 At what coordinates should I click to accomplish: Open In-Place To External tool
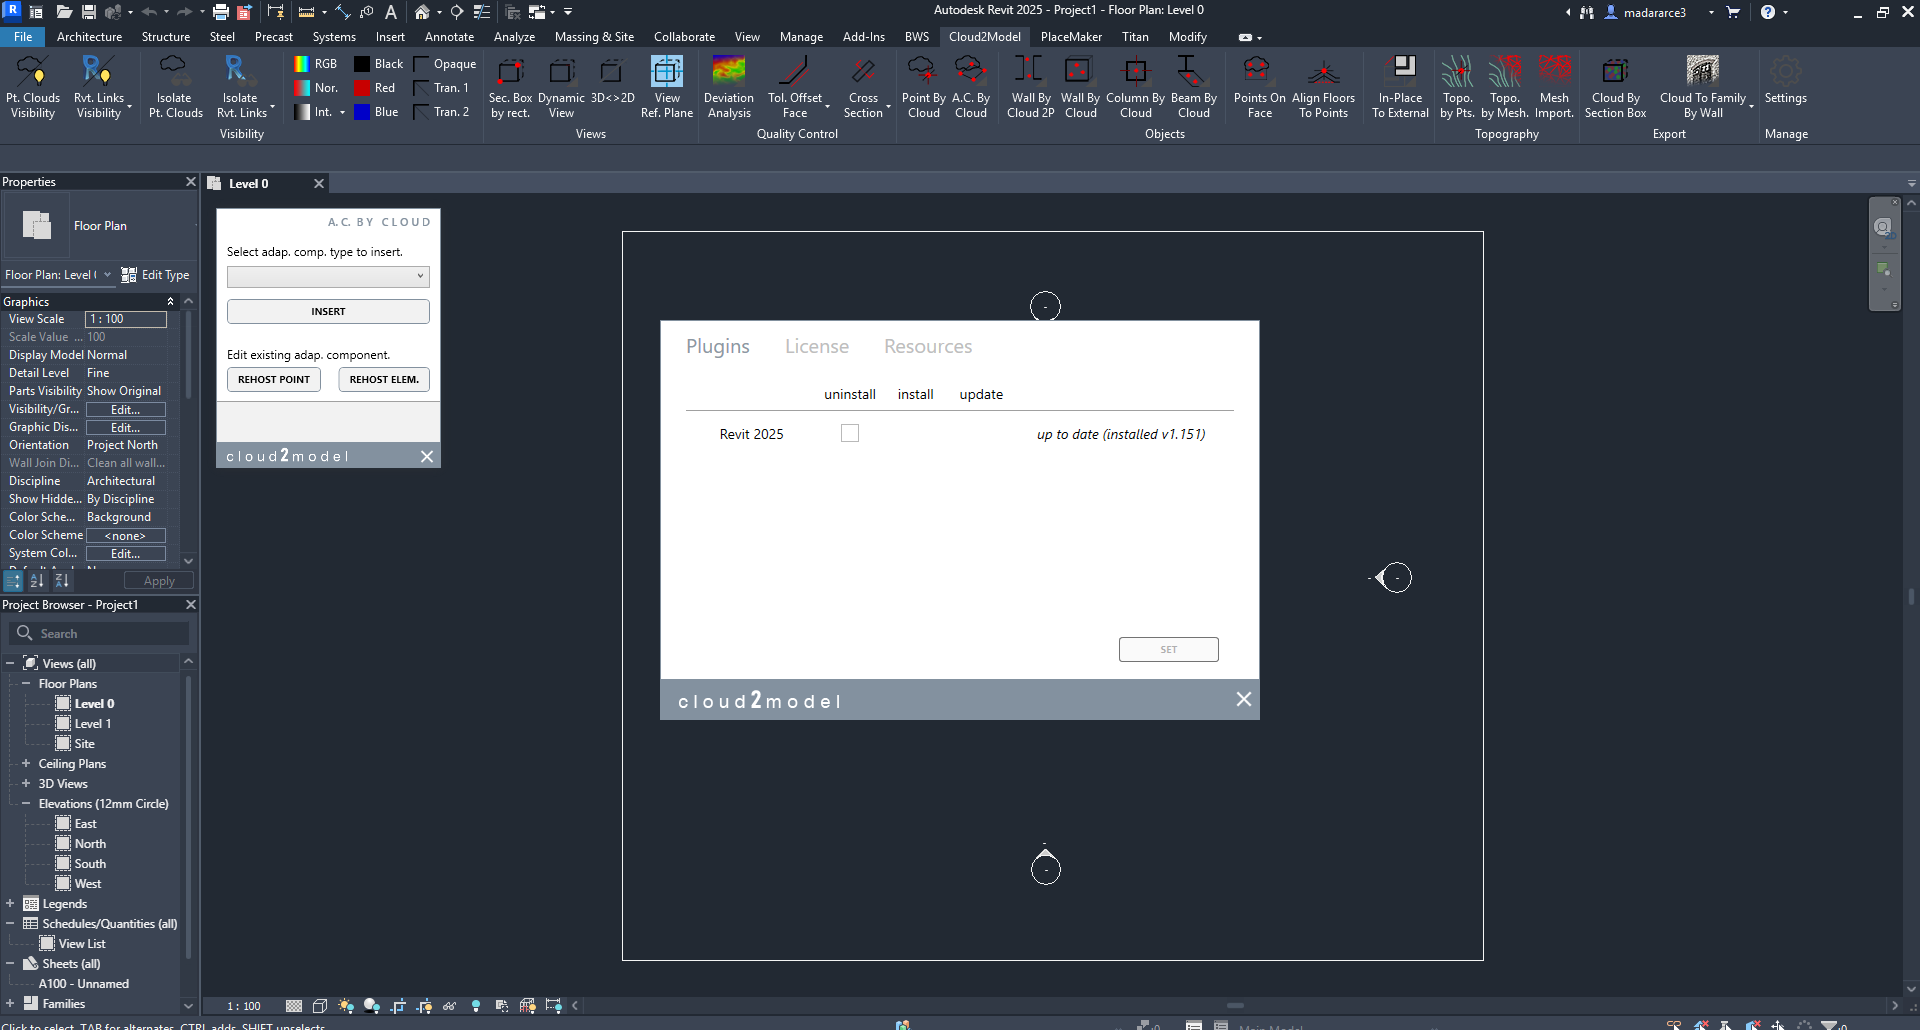(1400, 88)
